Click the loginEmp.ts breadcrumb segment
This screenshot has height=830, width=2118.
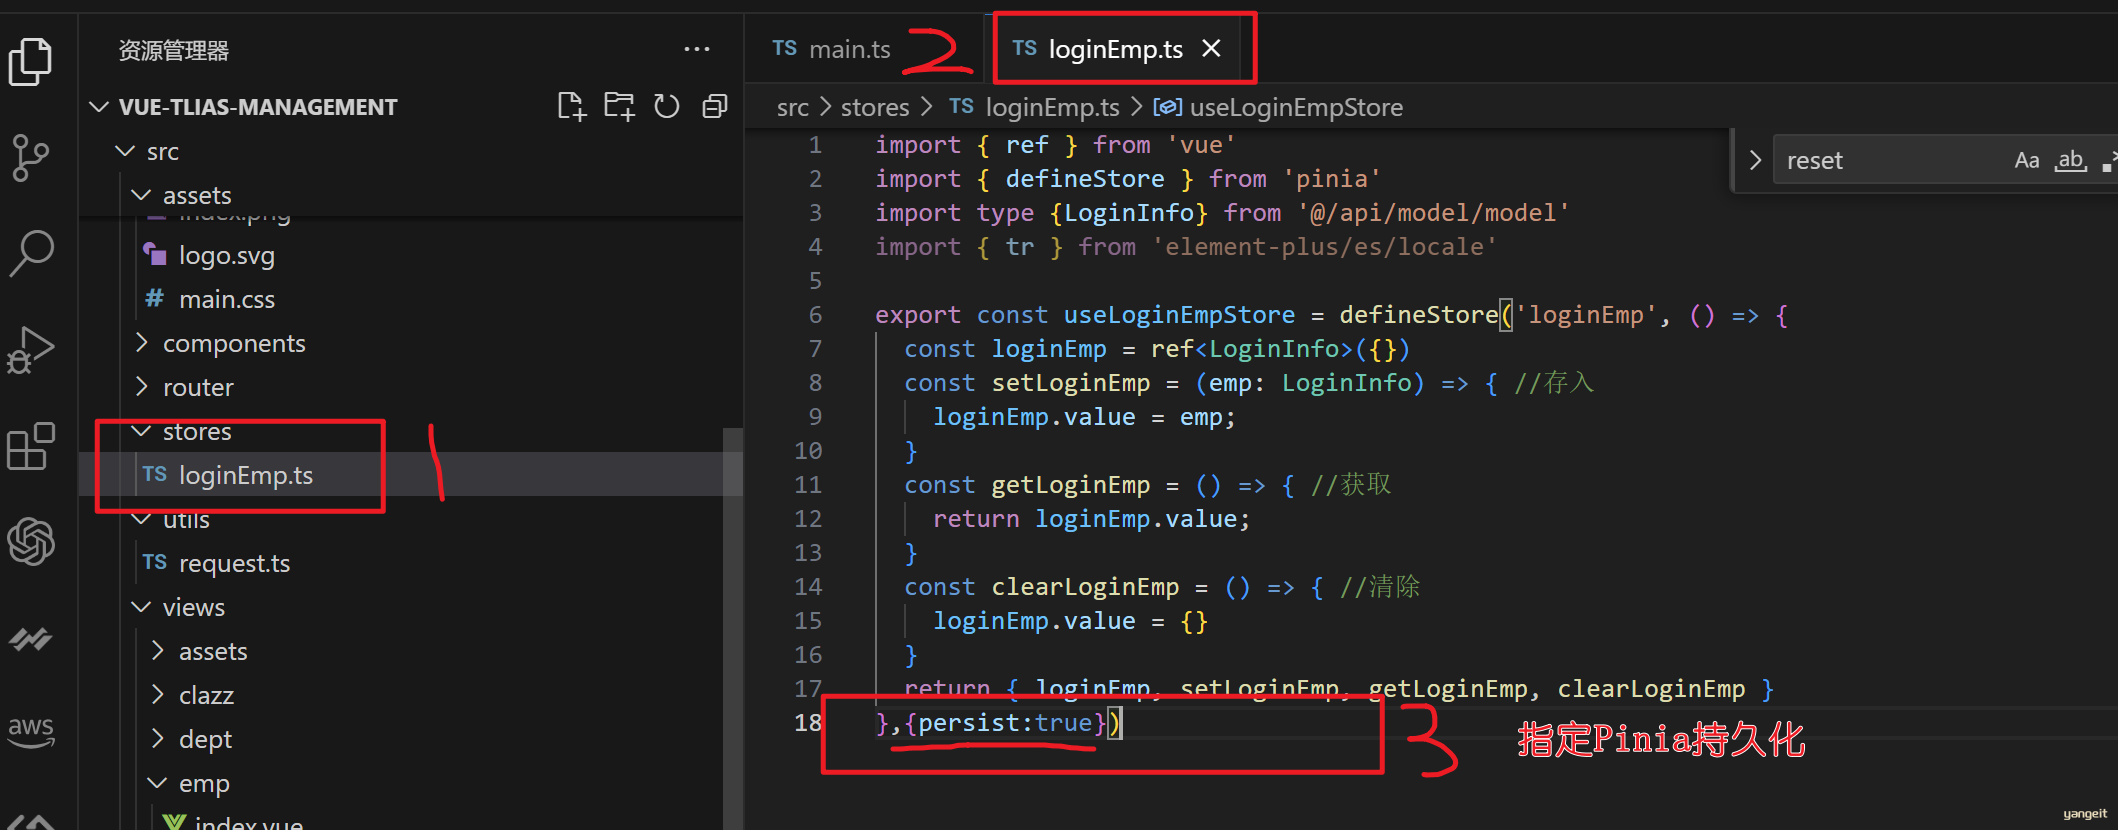point(1052,107)
